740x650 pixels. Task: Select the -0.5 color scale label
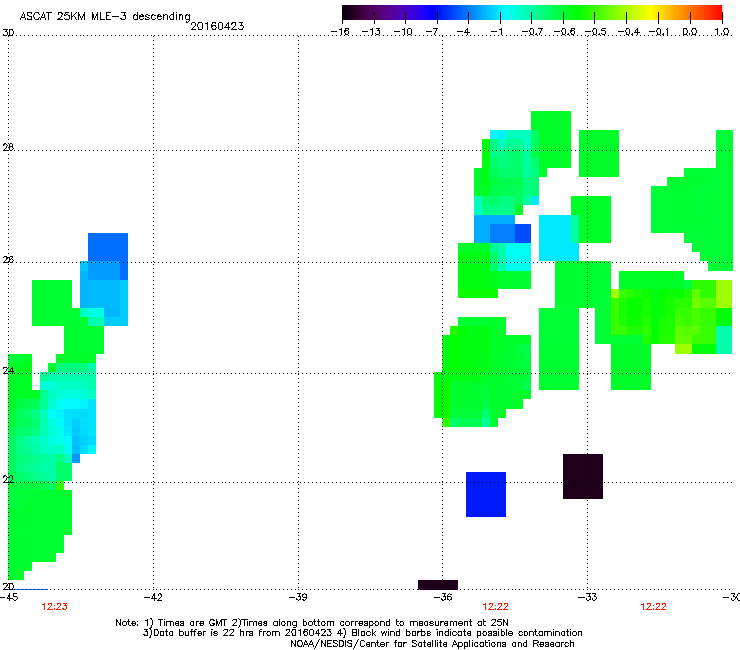596,32
